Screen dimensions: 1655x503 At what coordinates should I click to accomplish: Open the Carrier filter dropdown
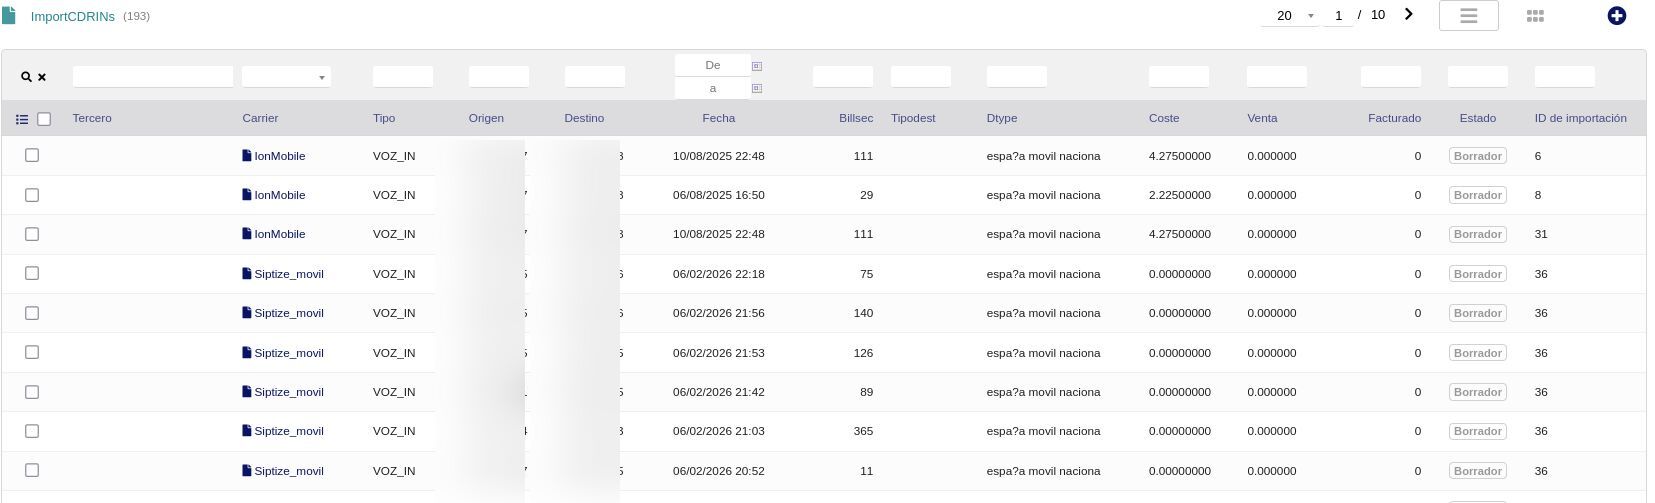286,77
